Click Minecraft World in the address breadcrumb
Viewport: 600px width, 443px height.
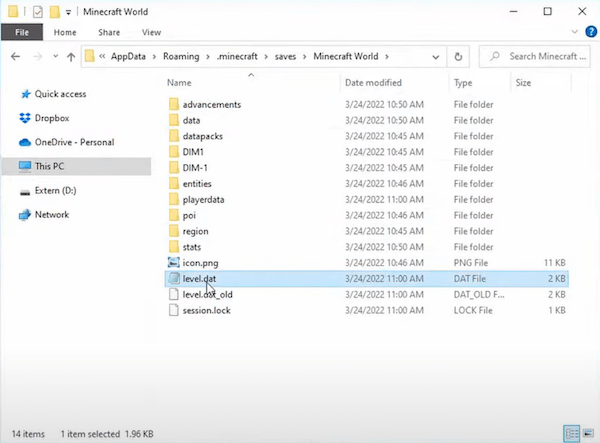click(x=346, y=57)
